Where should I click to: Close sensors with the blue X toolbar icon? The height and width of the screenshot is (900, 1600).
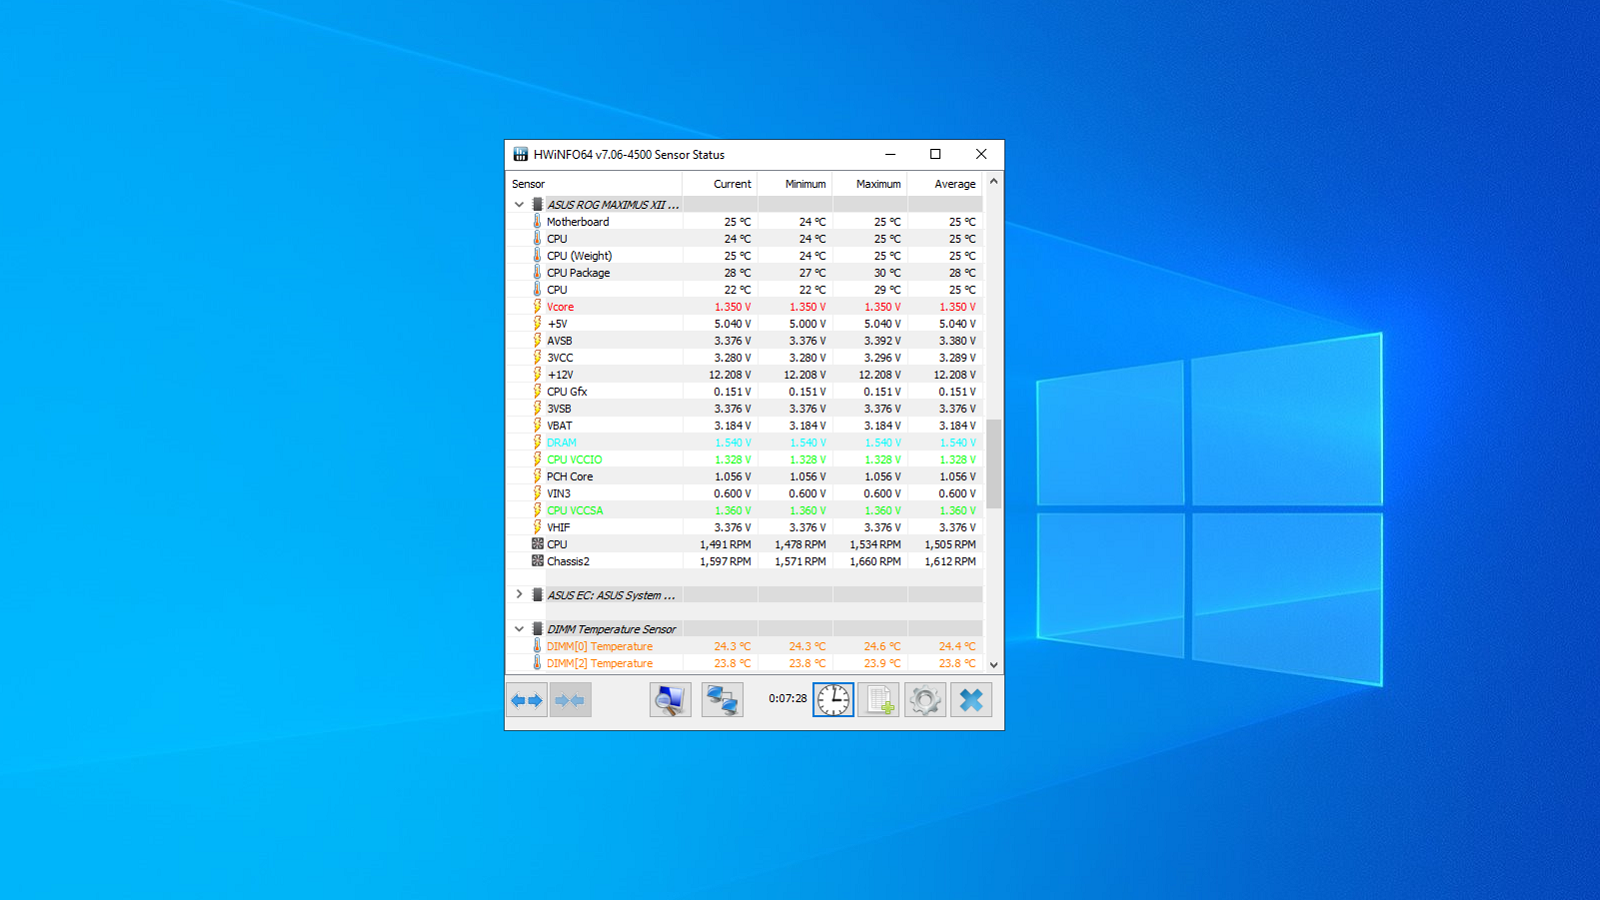[x=971, y=700]
